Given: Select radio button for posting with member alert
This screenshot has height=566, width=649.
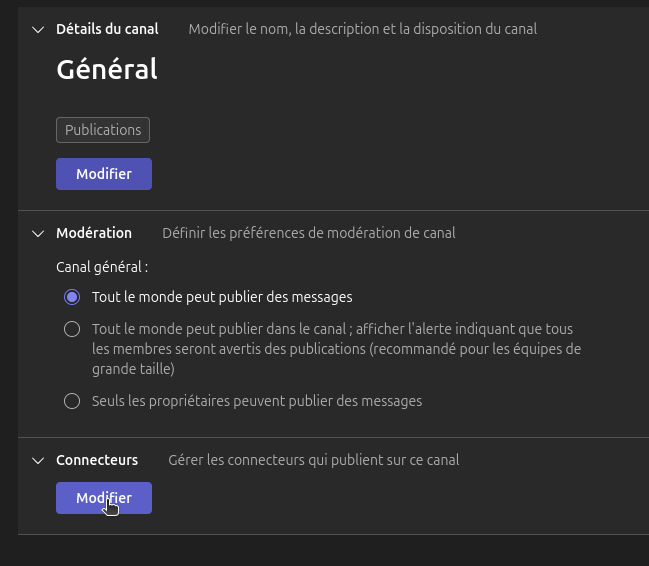Looking at the screenshot, I should coord(72,329).
